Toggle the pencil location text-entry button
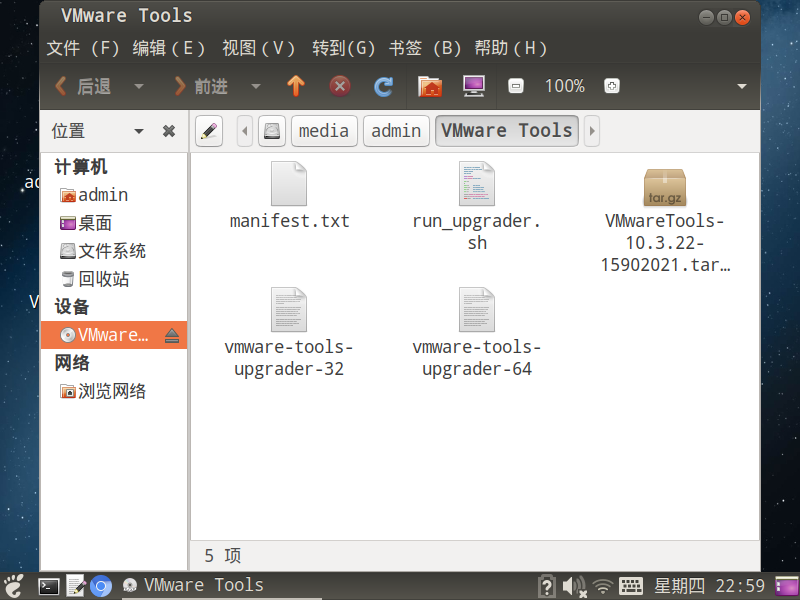This screenshot has height=600, width=800. (209, 131)
